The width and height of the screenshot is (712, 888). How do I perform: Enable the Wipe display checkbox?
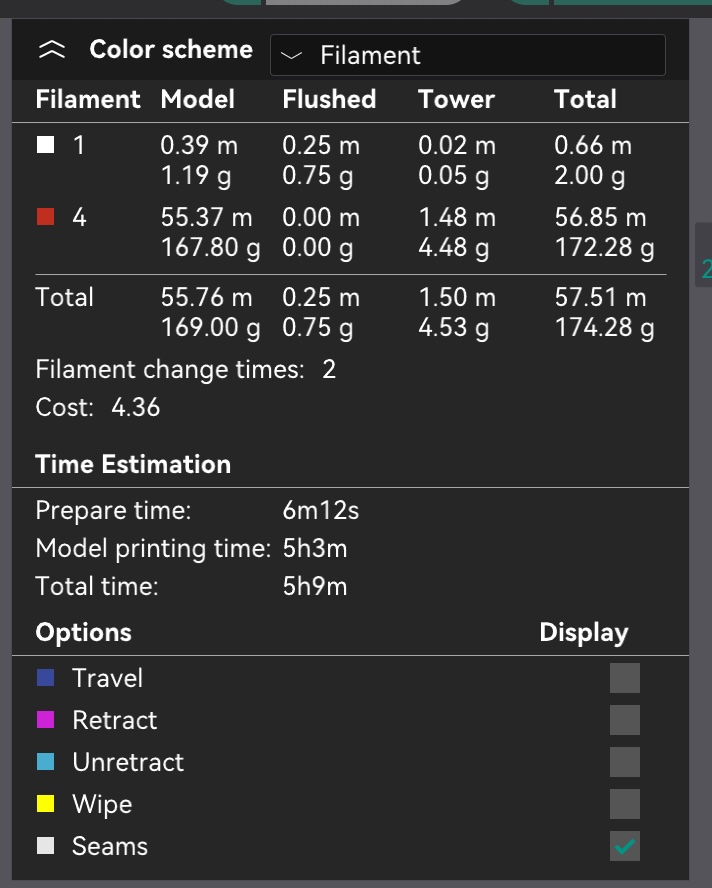625,804
